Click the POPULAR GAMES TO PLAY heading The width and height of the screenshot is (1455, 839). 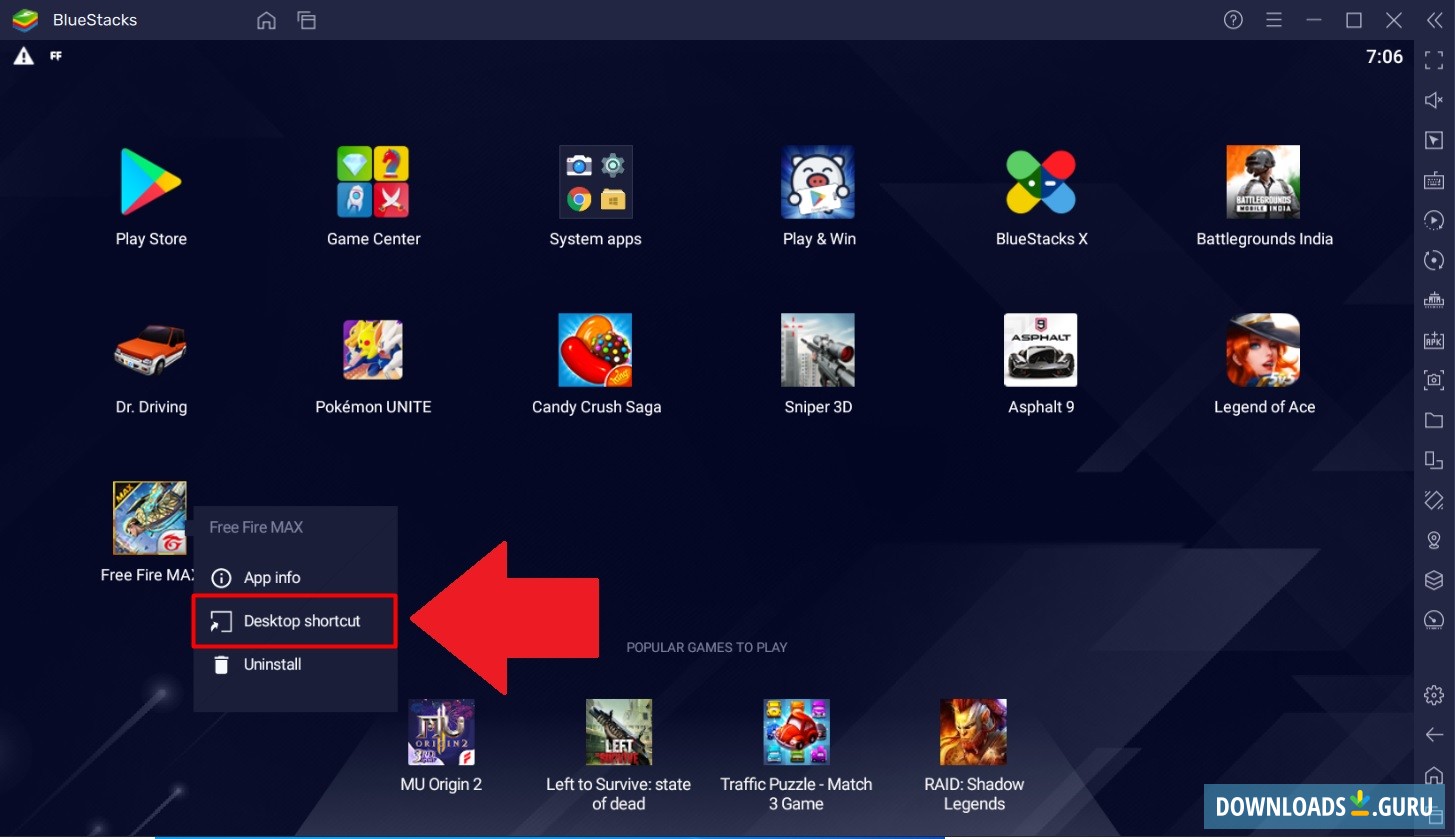pyautogui.click(x=707, y=647)
